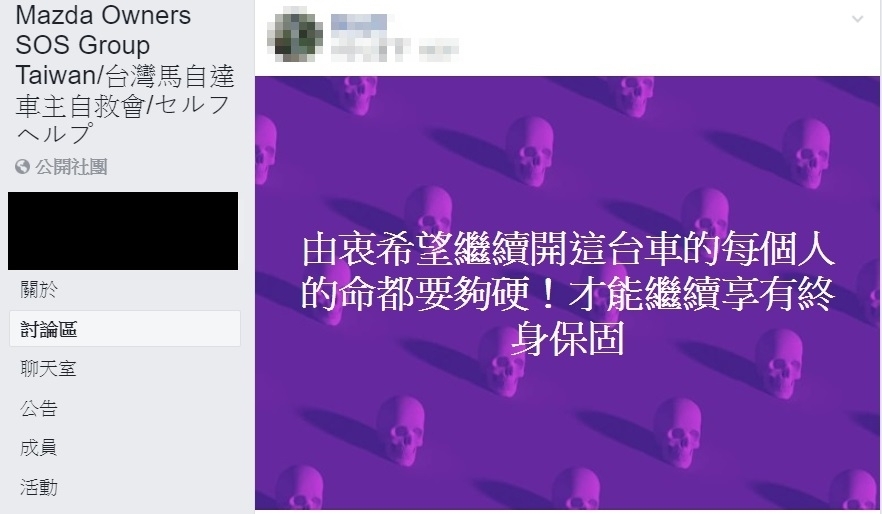Screen dimensions: 882x514
Task: Click the 公開社團 privacy label
Action: tap(71, 167)
